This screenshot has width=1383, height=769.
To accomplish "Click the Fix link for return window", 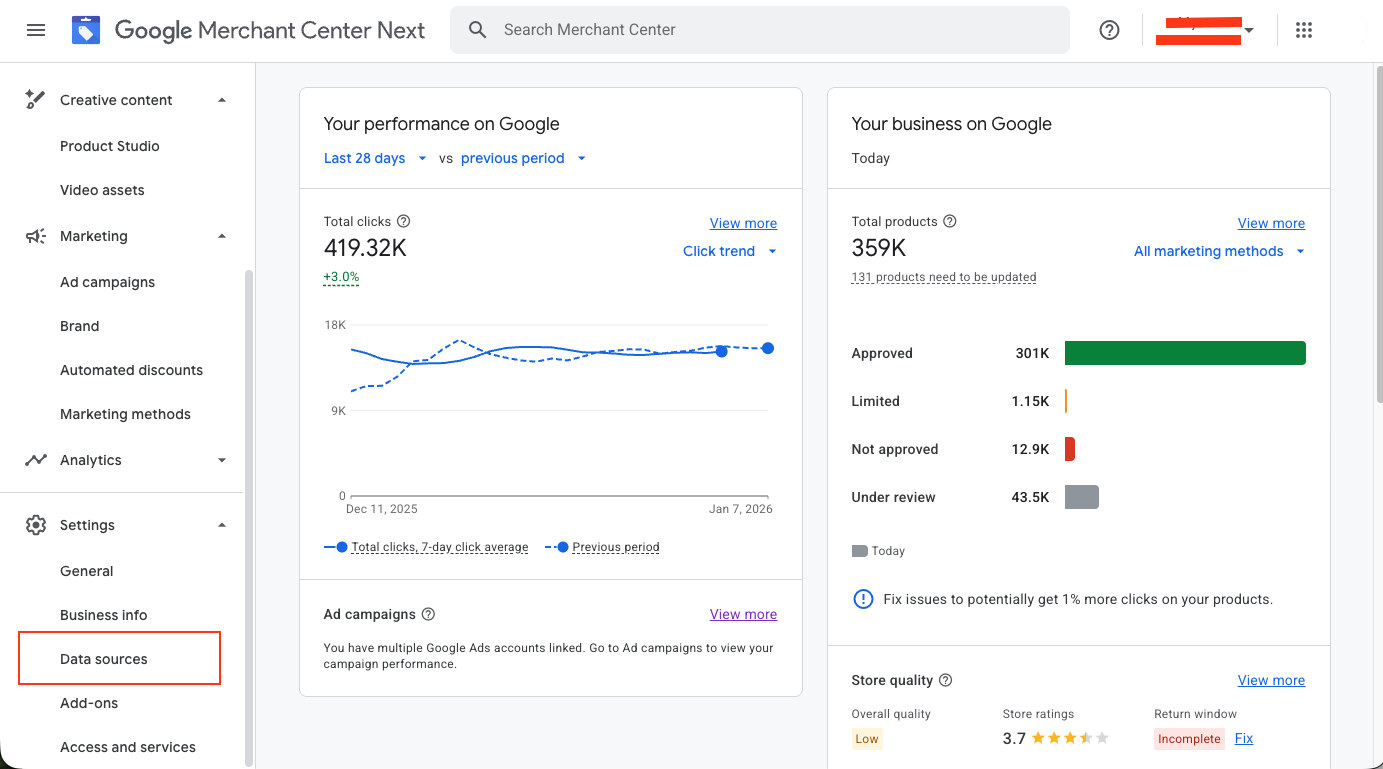I will click(1243, 738).
